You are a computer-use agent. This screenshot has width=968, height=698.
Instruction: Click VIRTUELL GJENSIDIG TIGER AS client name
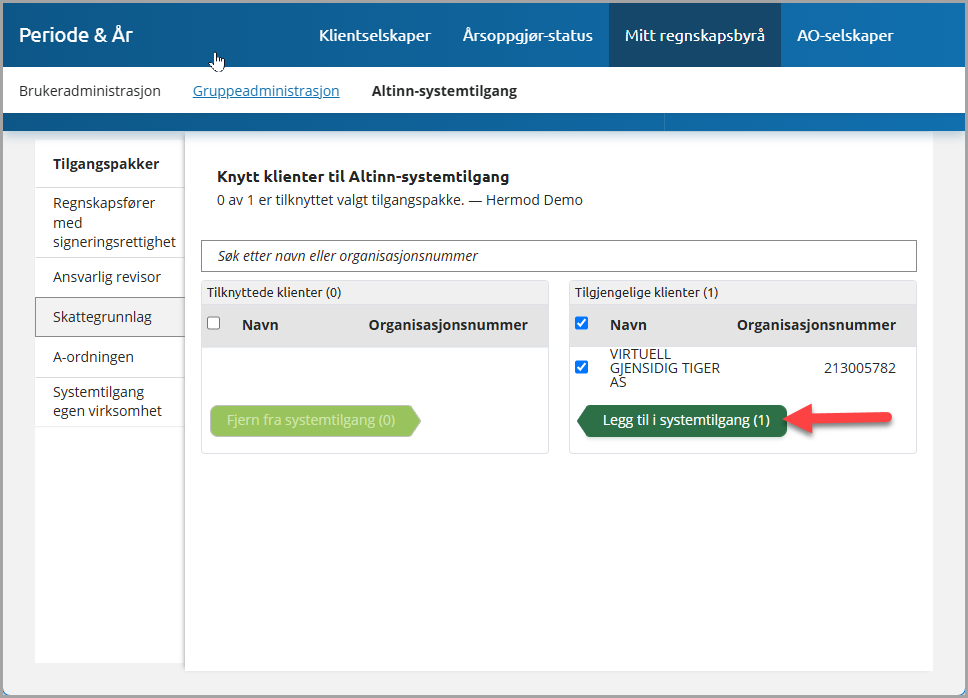click(x=664, y=368)
